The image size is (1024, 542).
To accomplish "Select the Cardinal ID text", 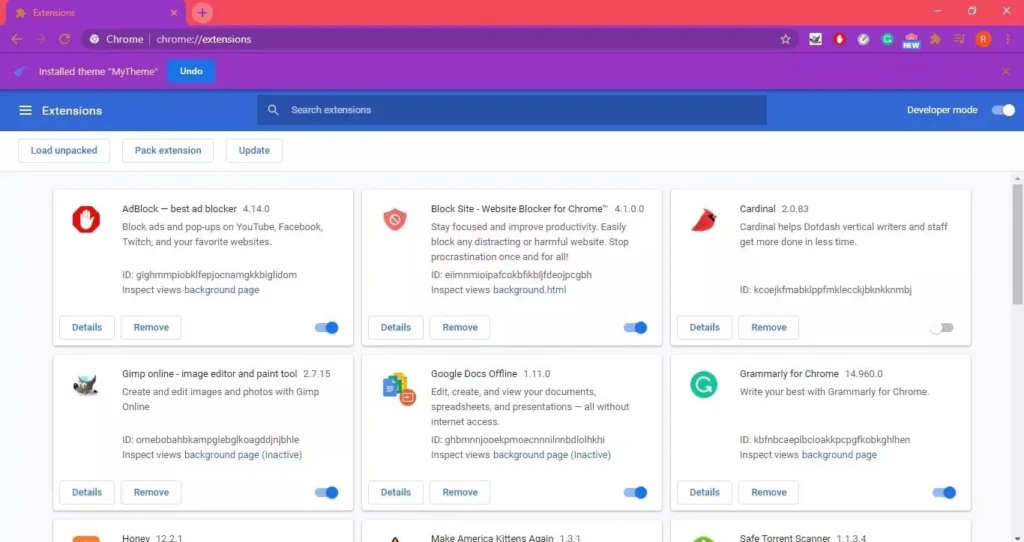I will coord(825,290).
